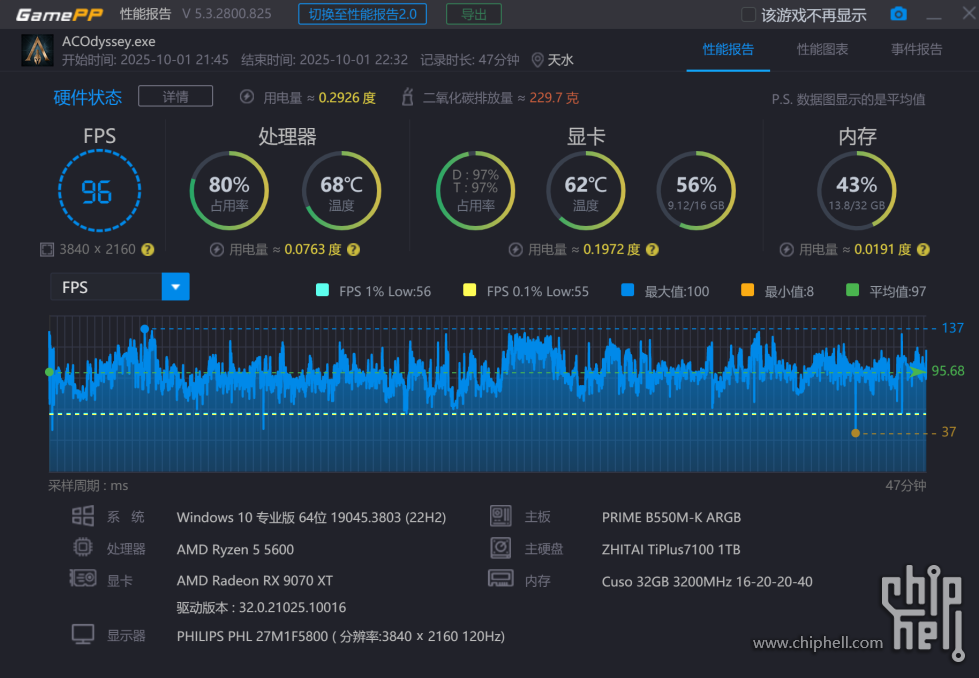
Task: Toggle the 平均值 legend series
Action: tap(852, 291)
